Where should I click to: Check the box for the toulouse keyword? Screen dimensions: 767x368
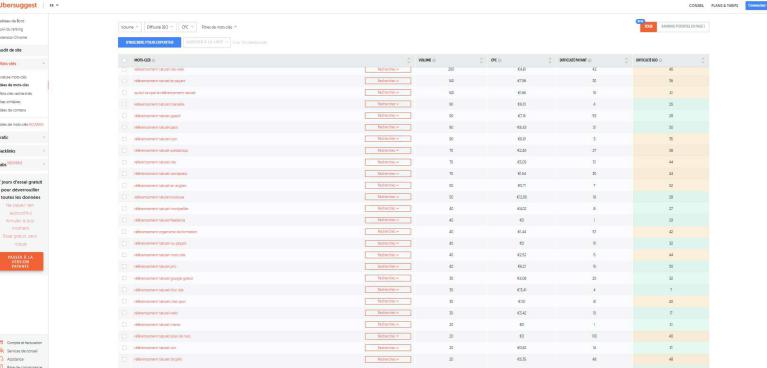point(124,197)
